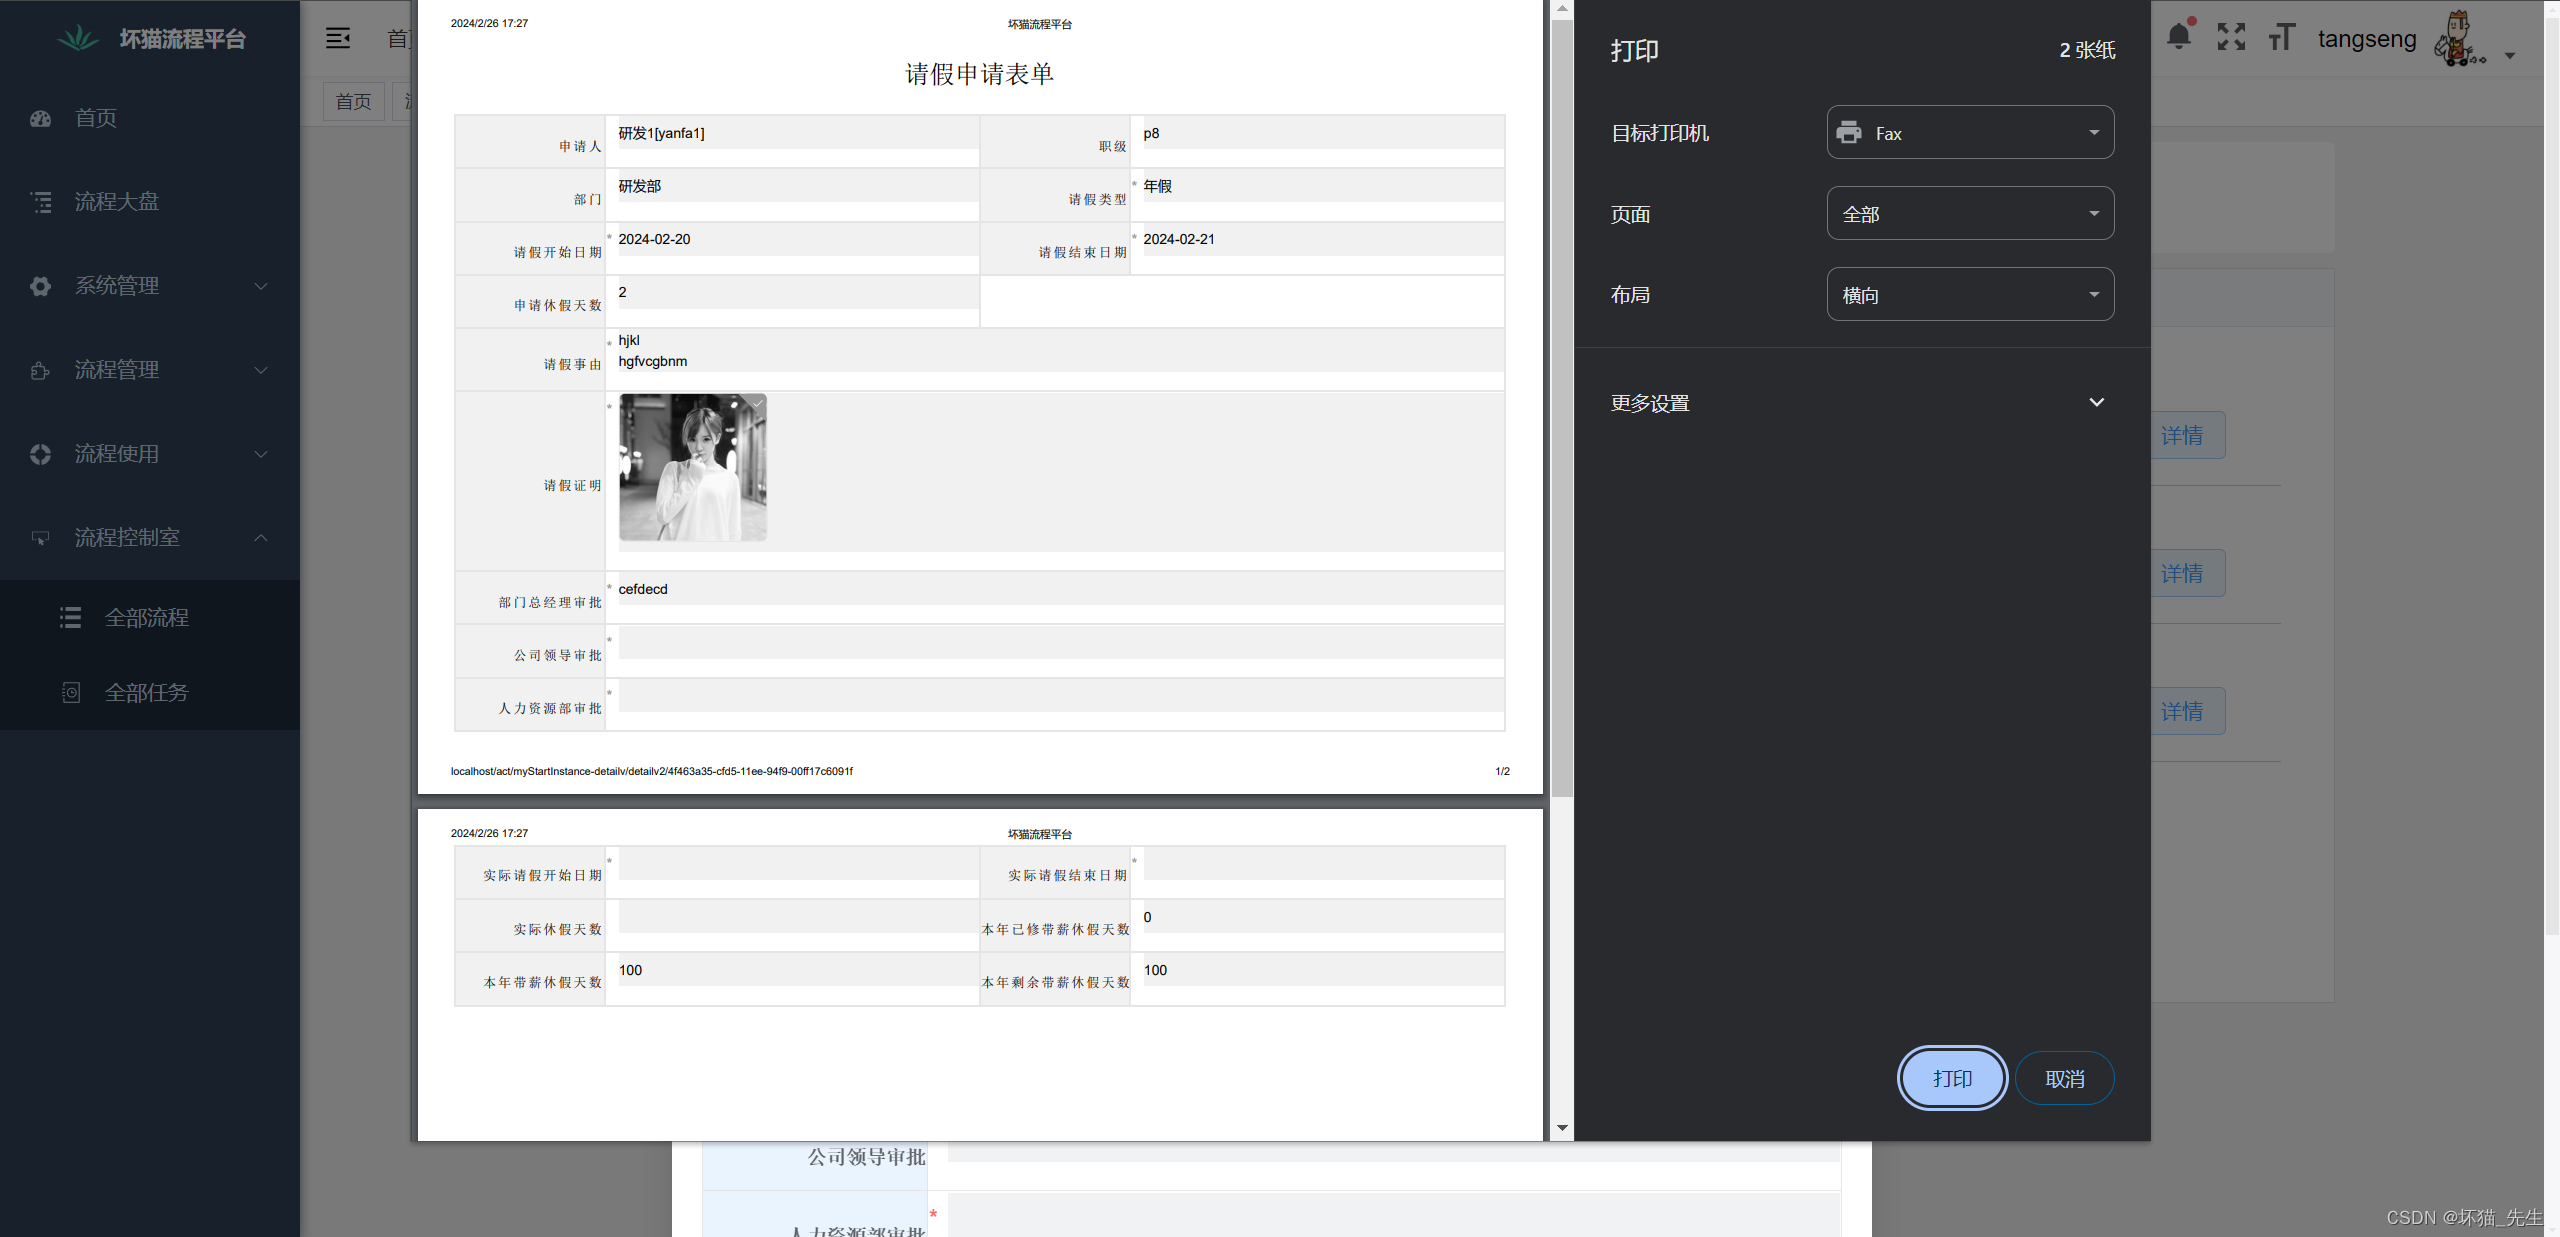This screenshot has height=1237, width=2560.
Task: Click tangseng user avatar image
Action: coord(2458,38)
